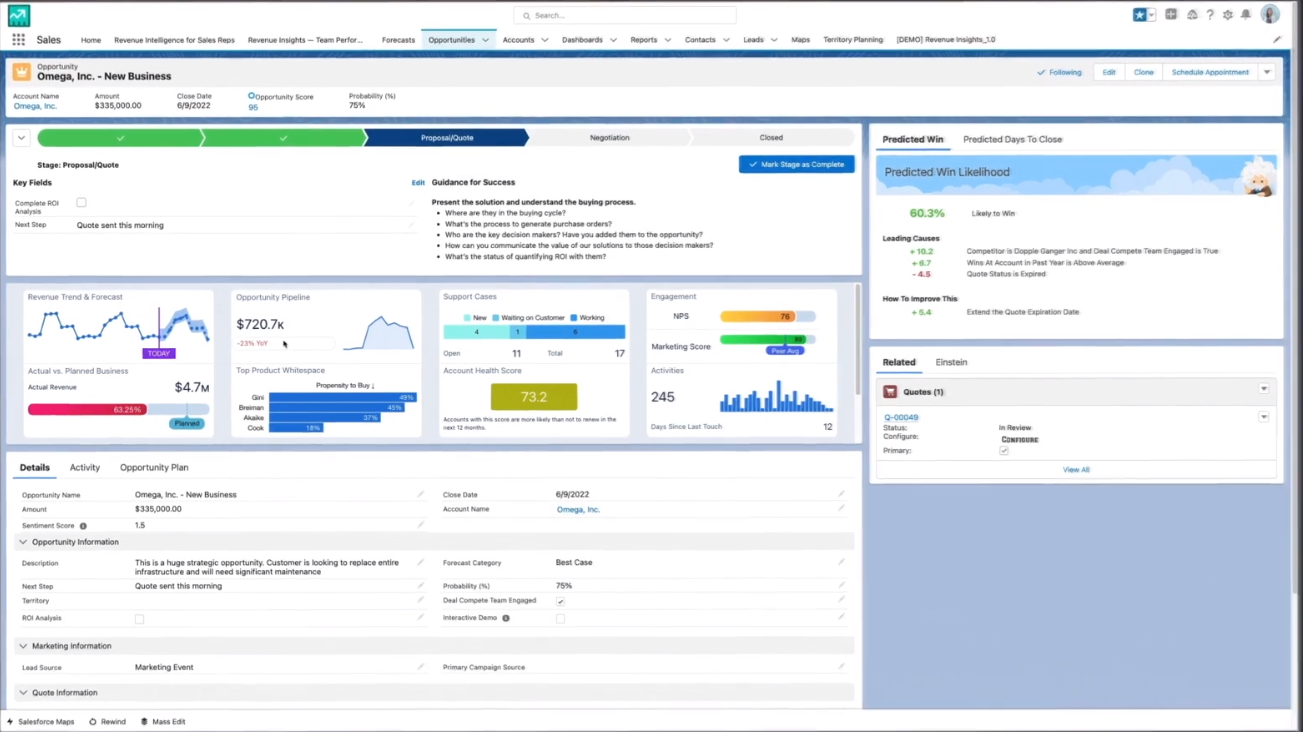Edit Opportunity Name with its pencil icon
The image size is (1303, 732).
tap(421, 494)
